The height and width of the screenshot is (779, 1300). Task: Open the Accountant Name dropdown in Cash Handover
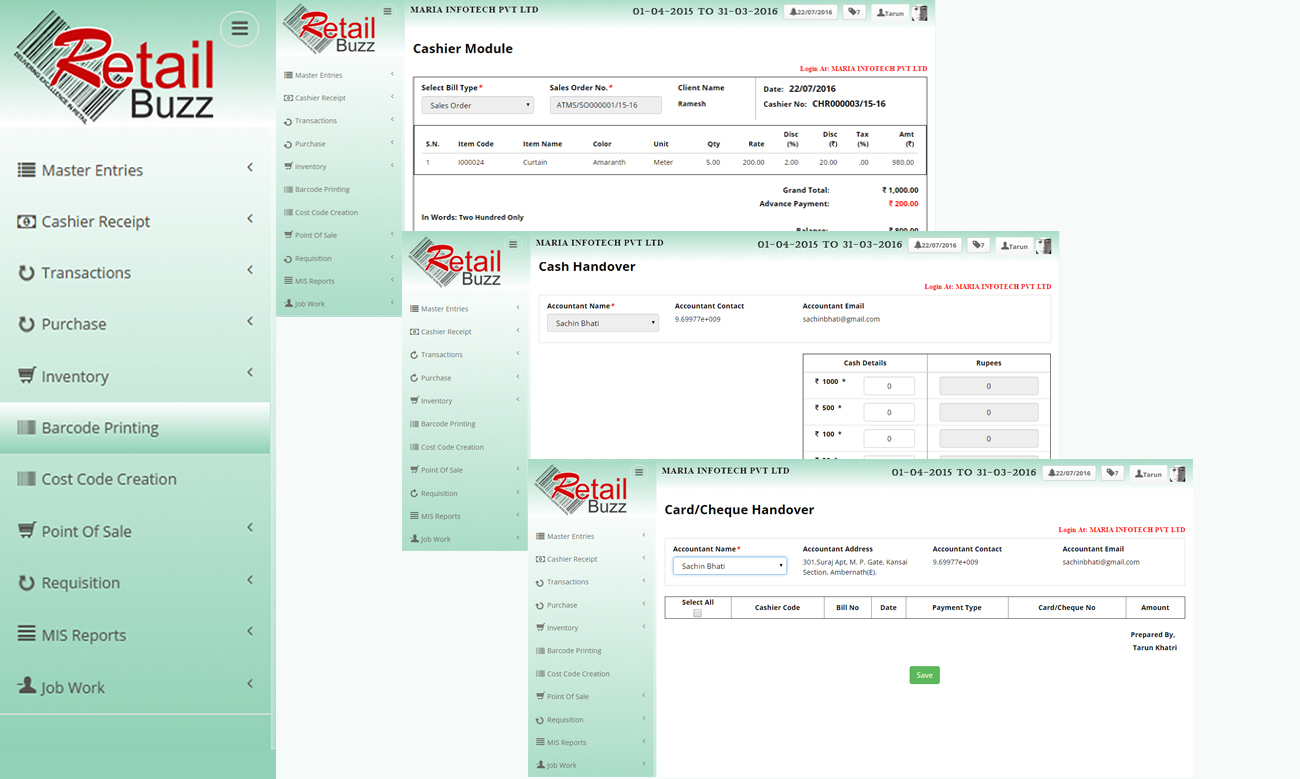point(603,323)
